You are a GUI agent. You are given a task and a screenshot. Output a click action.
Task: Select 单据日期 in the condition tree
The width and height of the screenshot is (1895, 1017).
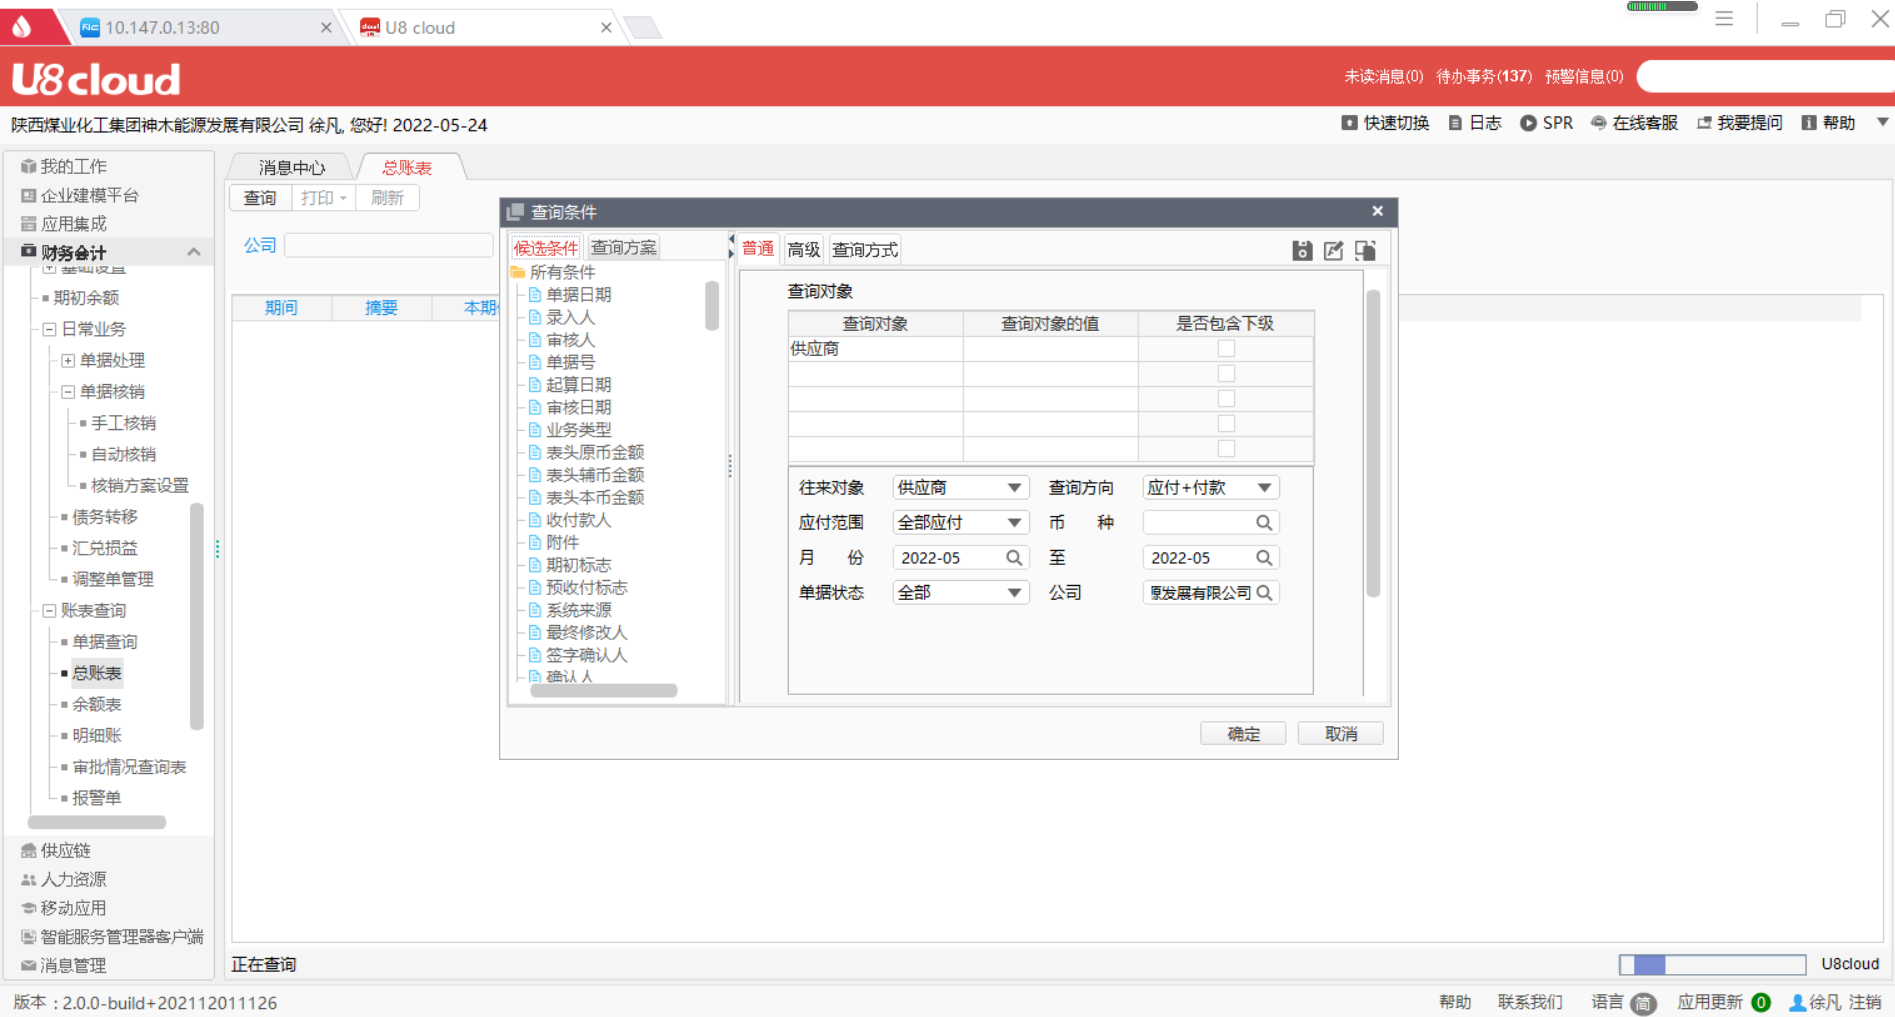click(x=578, y=295)
